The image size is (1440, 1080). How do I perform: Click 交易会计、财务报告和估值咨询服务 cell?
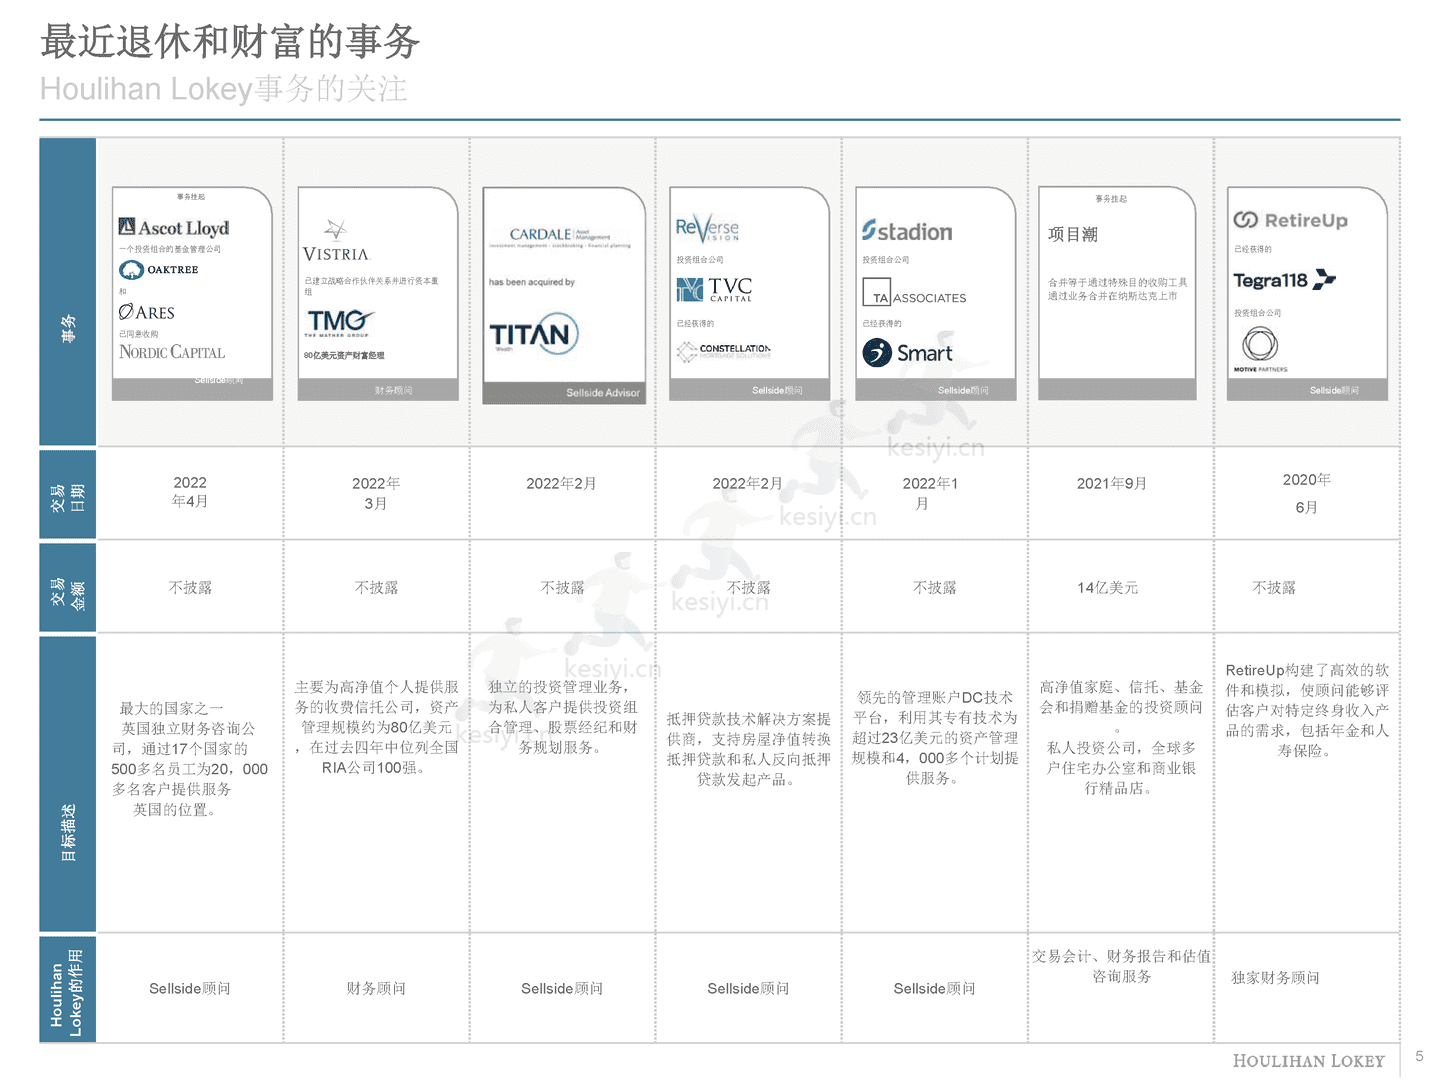pos(1121,966)
